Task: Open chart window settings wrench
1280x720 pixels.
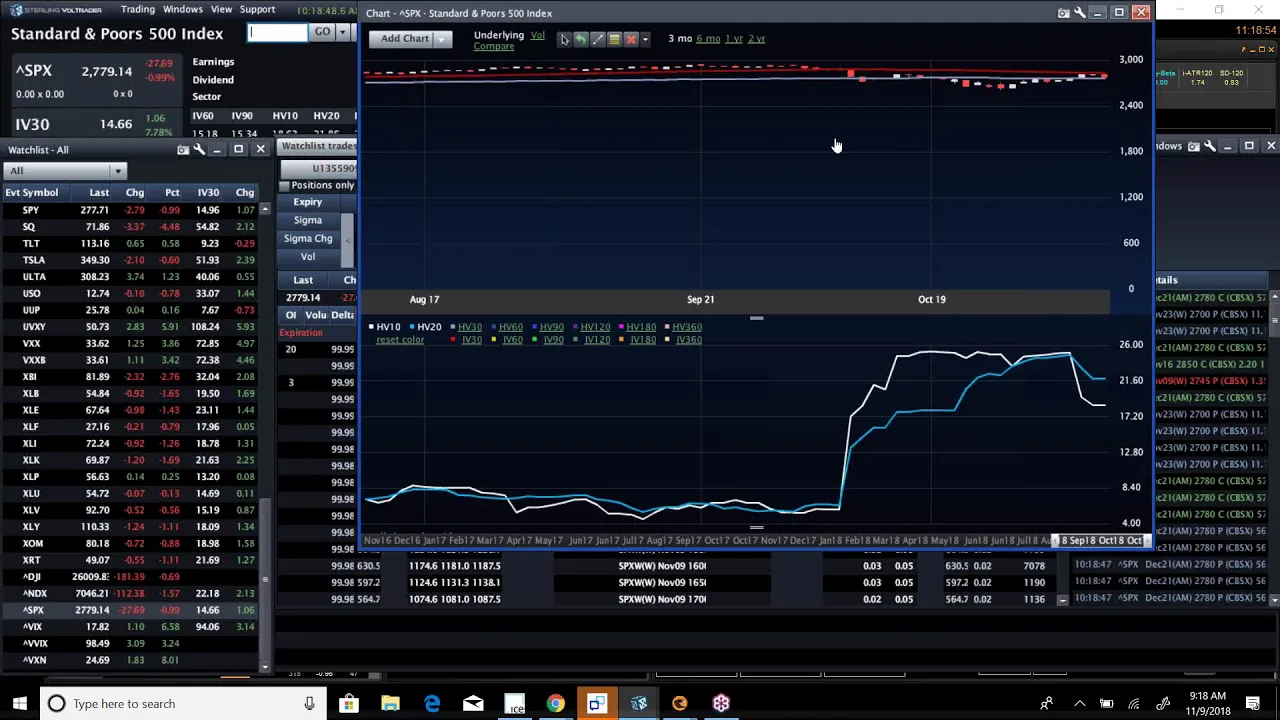Action: click(x=1079, y=13)
